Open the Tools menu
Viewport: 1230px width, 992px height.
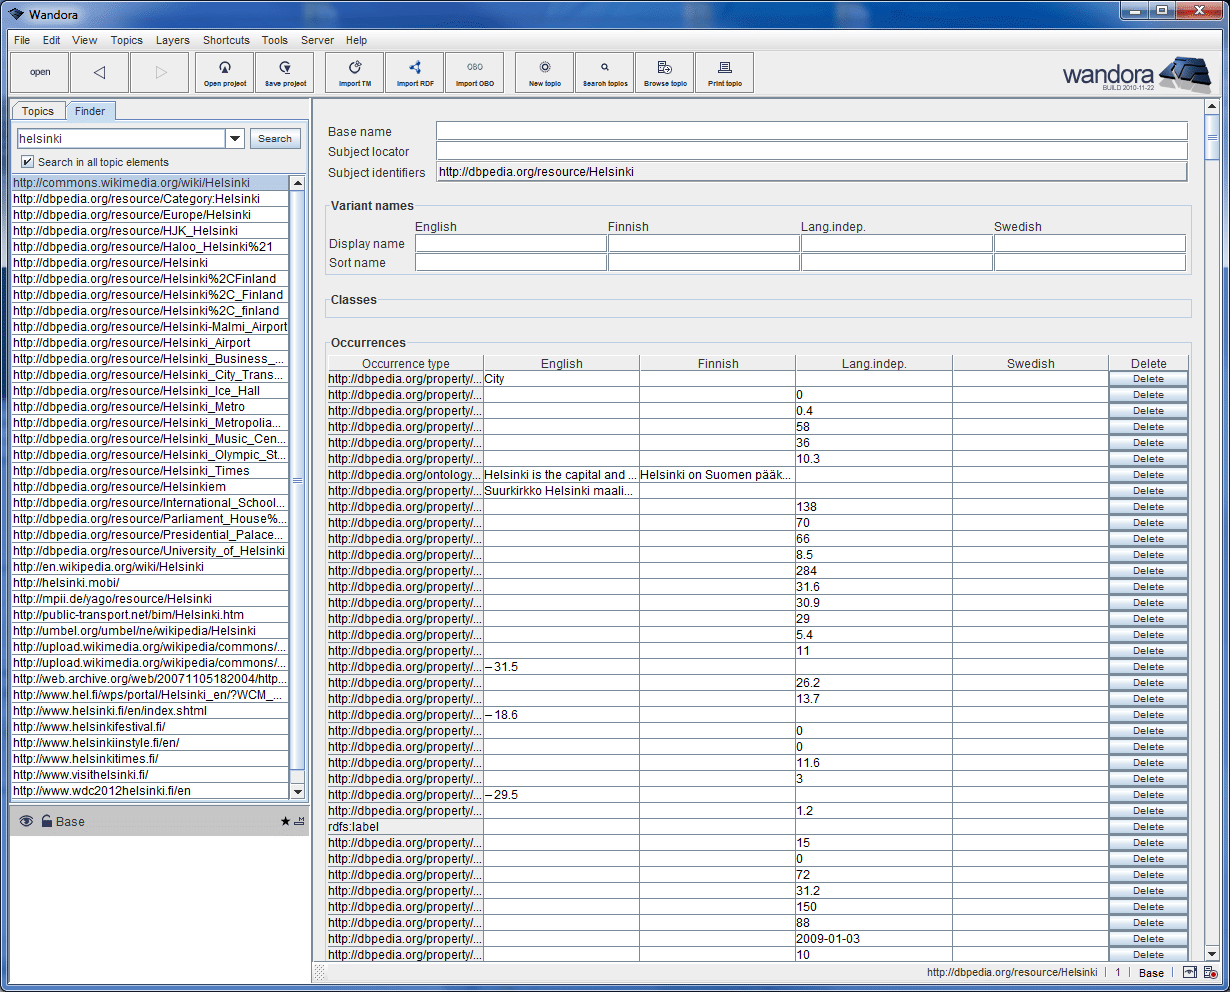point(274,40)
